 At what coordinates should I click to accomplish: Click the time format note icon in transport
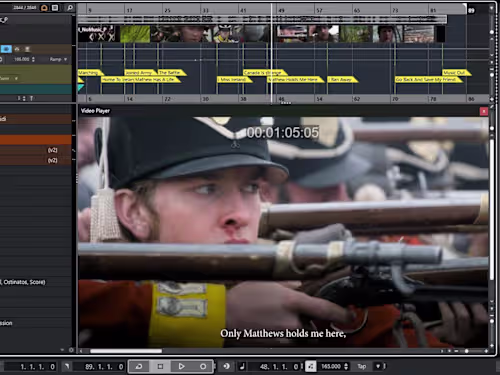[x=242, y=366]
